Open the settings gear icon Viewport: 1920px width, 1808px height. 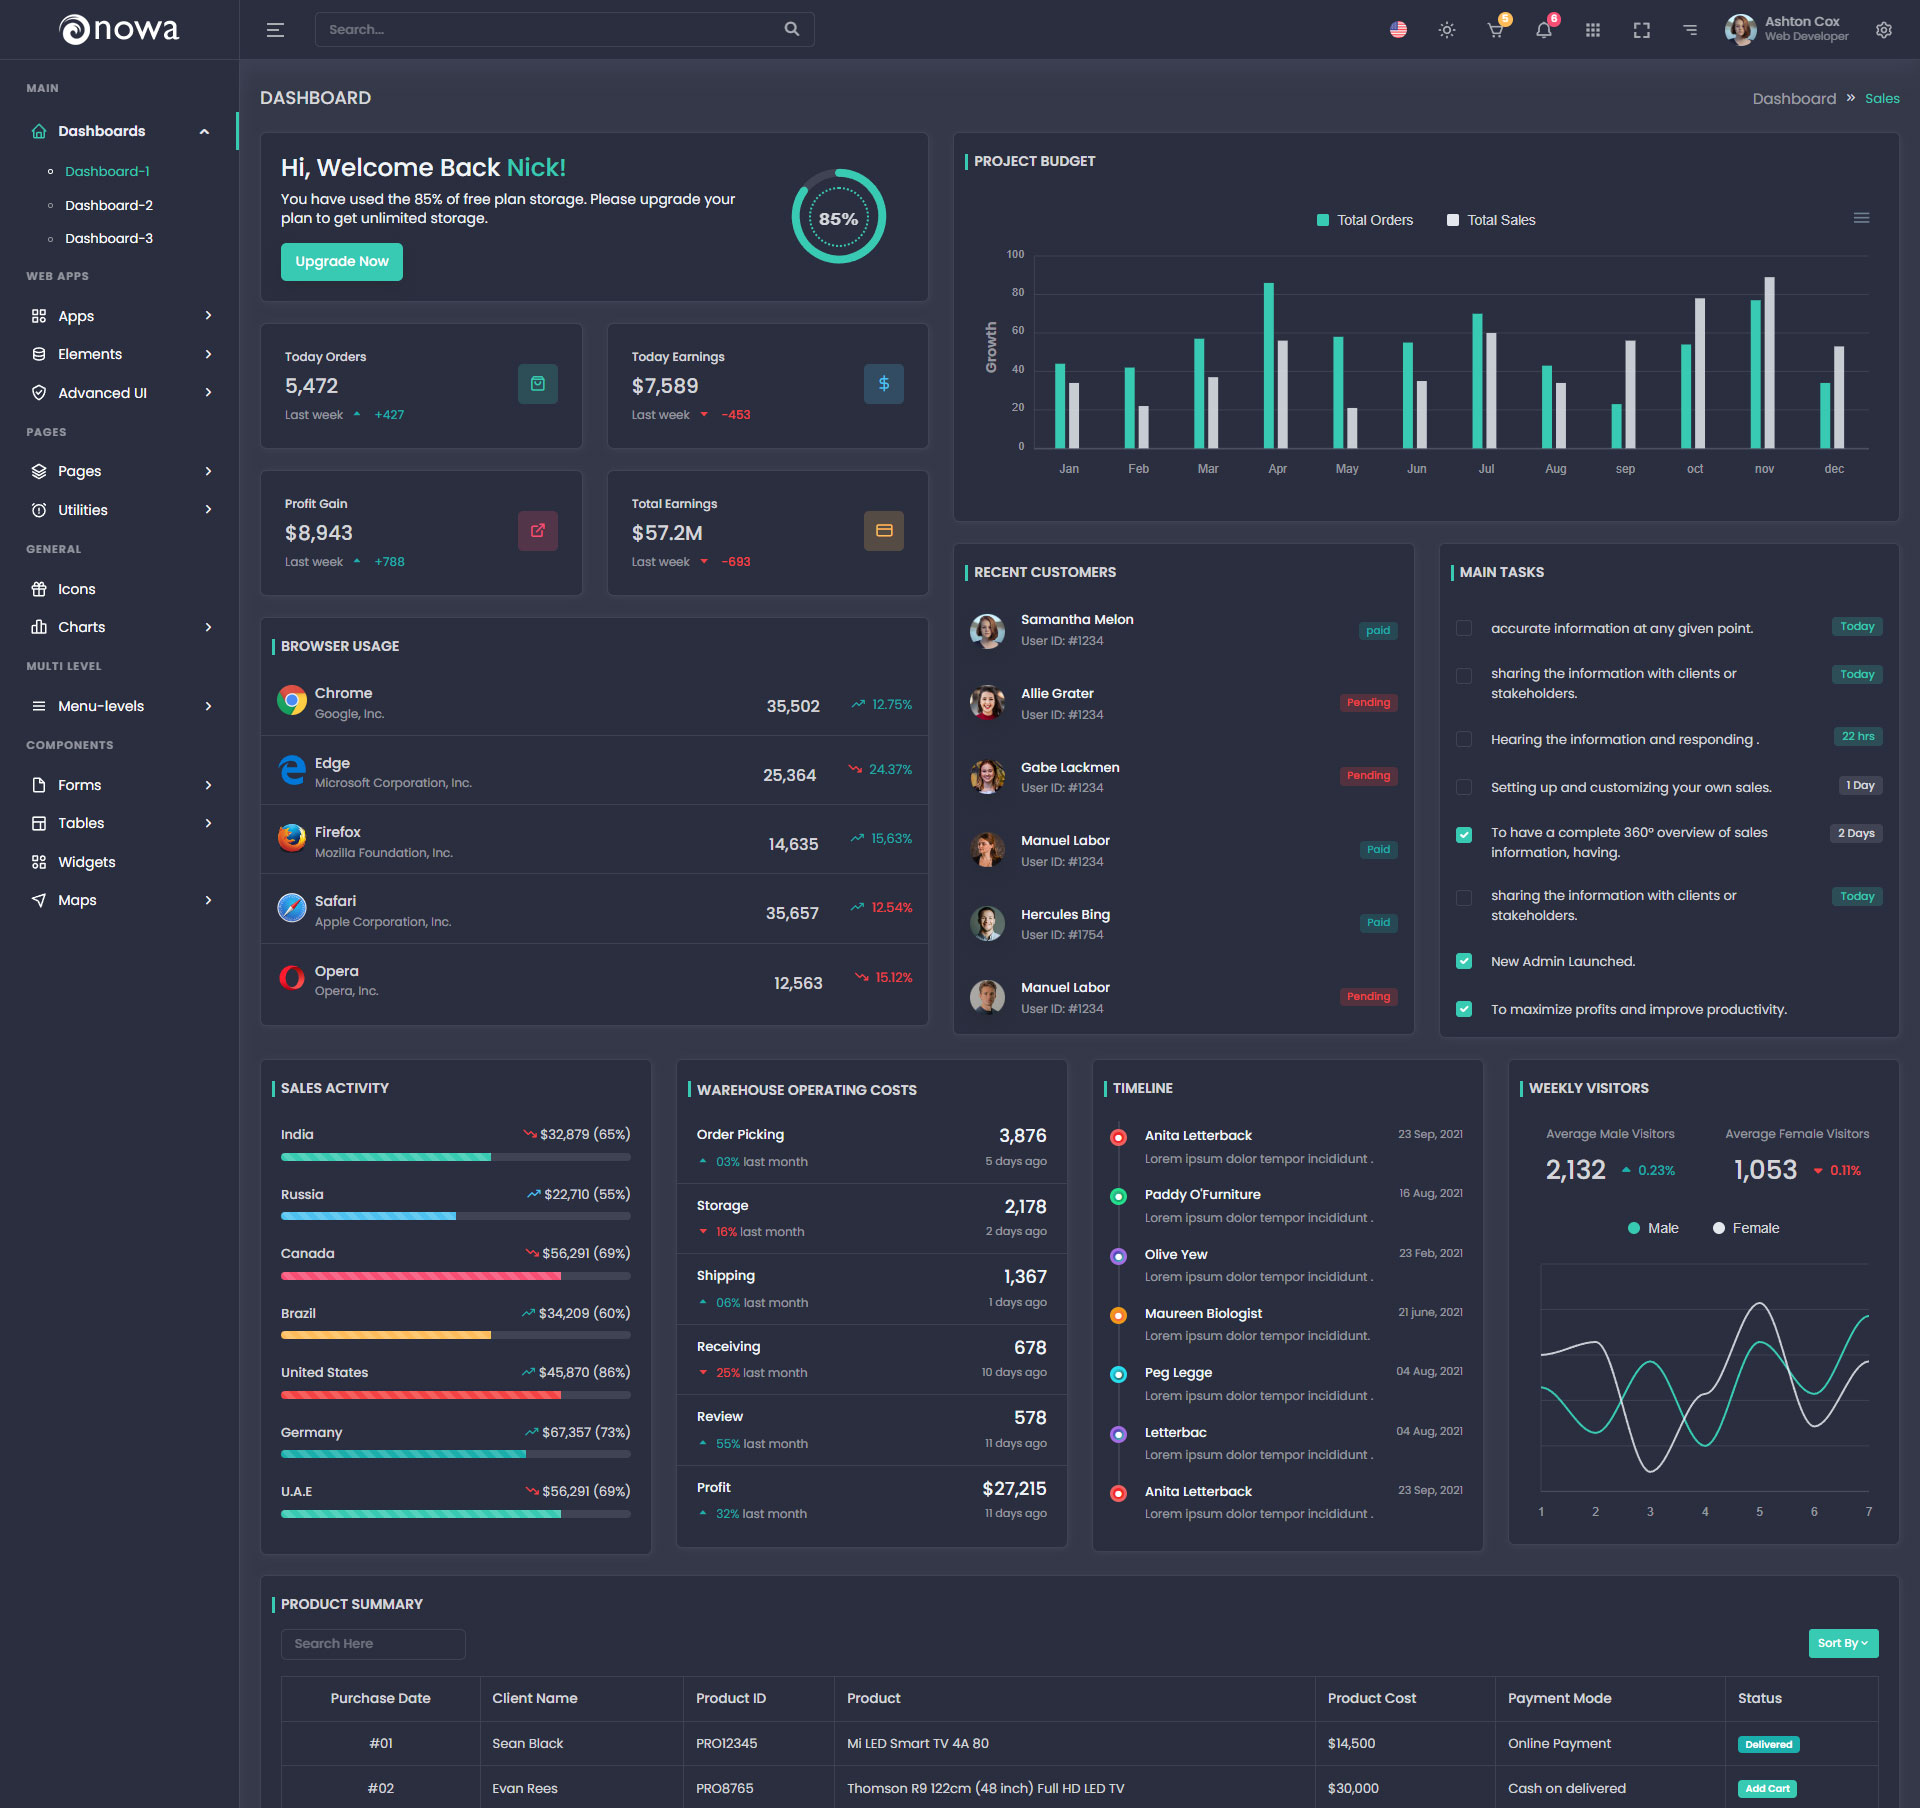1884,30
